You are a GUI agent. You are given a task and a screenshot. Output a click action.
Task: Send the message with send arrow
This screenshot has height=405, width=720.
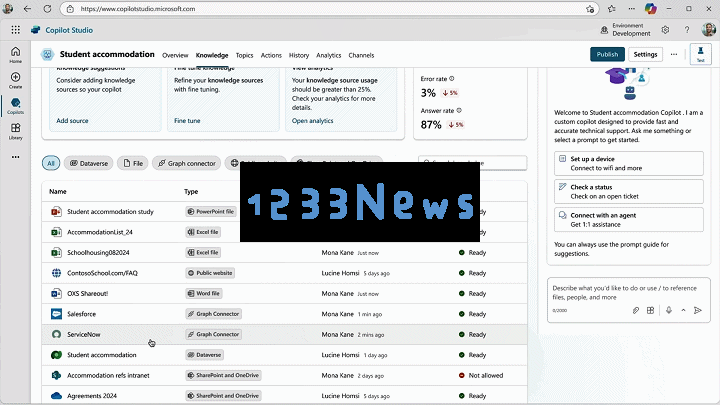698,310
